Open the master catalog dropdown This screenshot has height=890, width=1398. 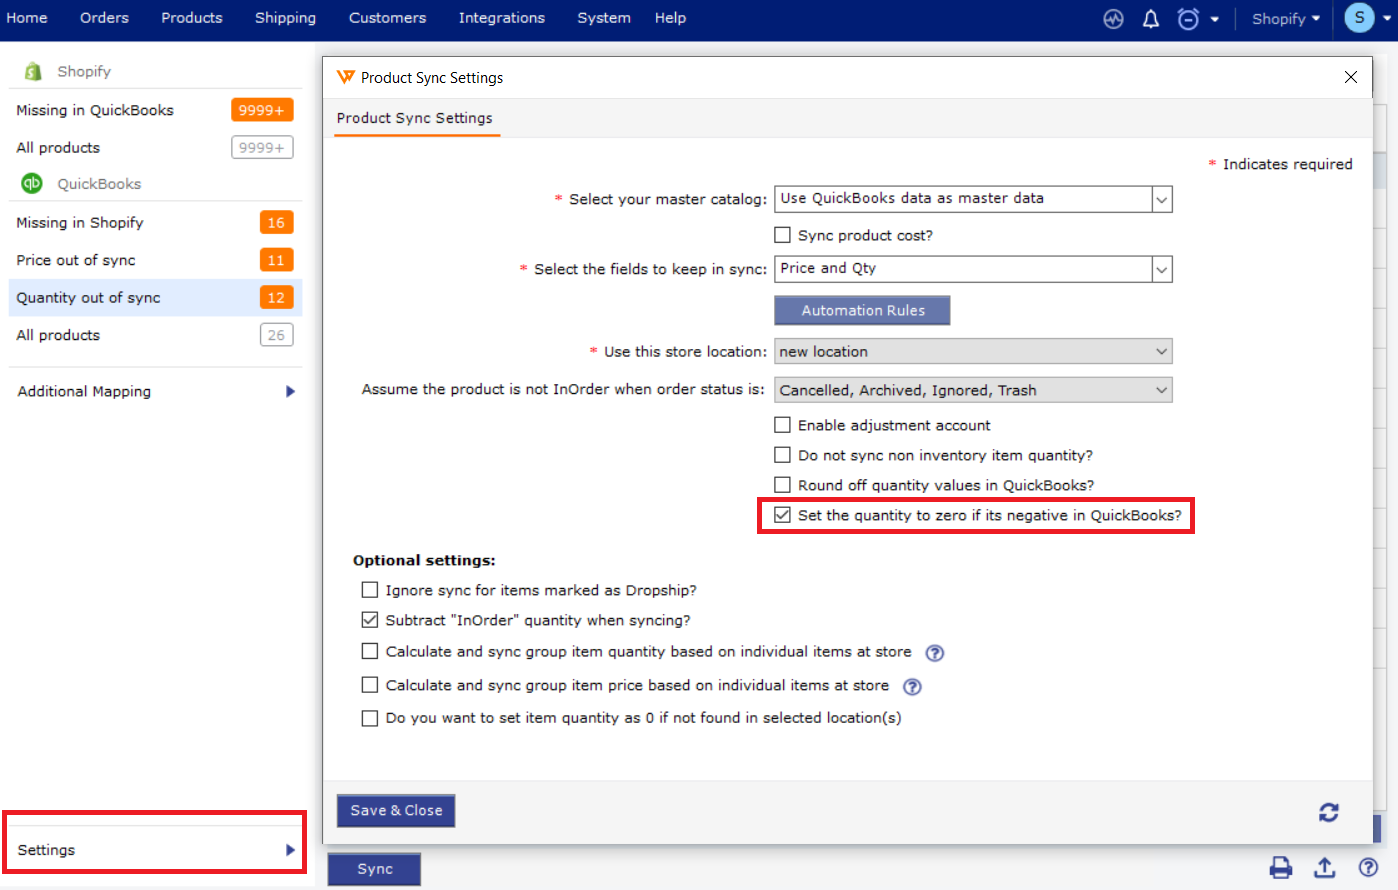tap(973, 199)
